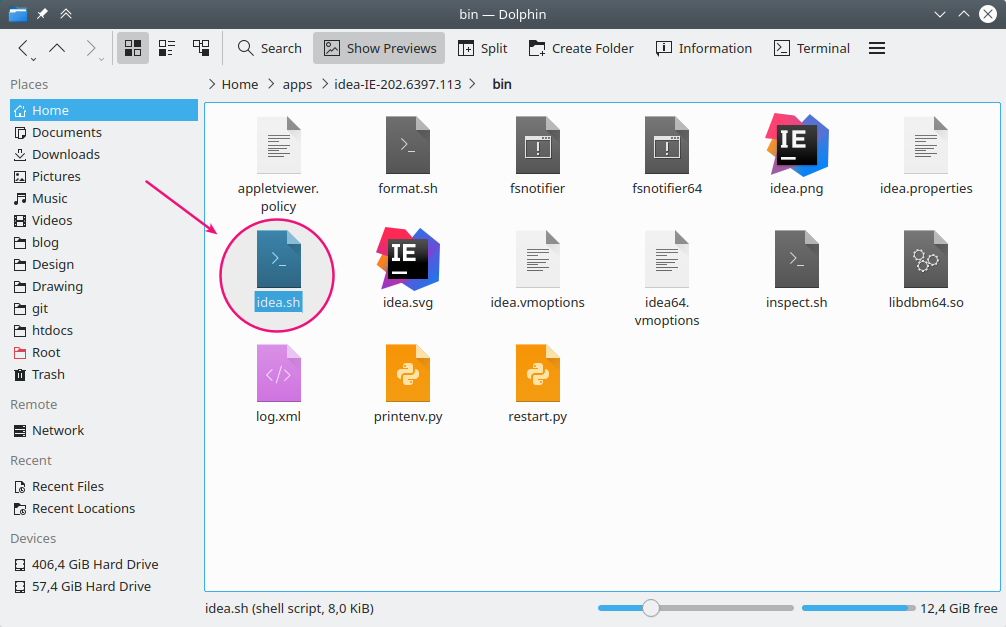Go to the apps breadcrumb folder
1006x627 pixels.
297,84
